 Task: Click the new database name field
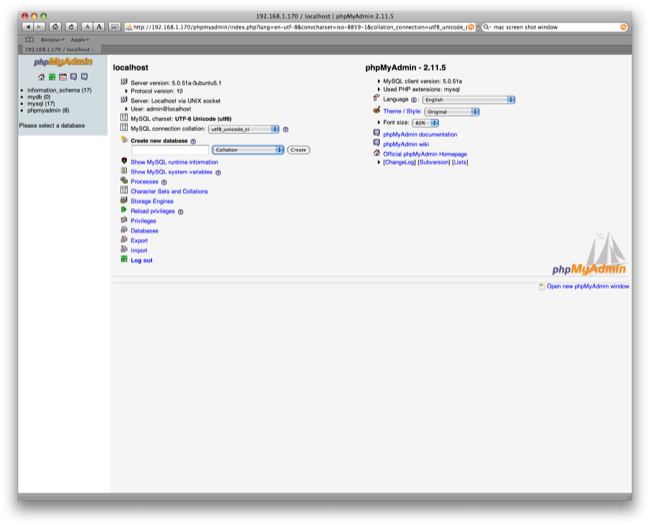coord(170,150)
